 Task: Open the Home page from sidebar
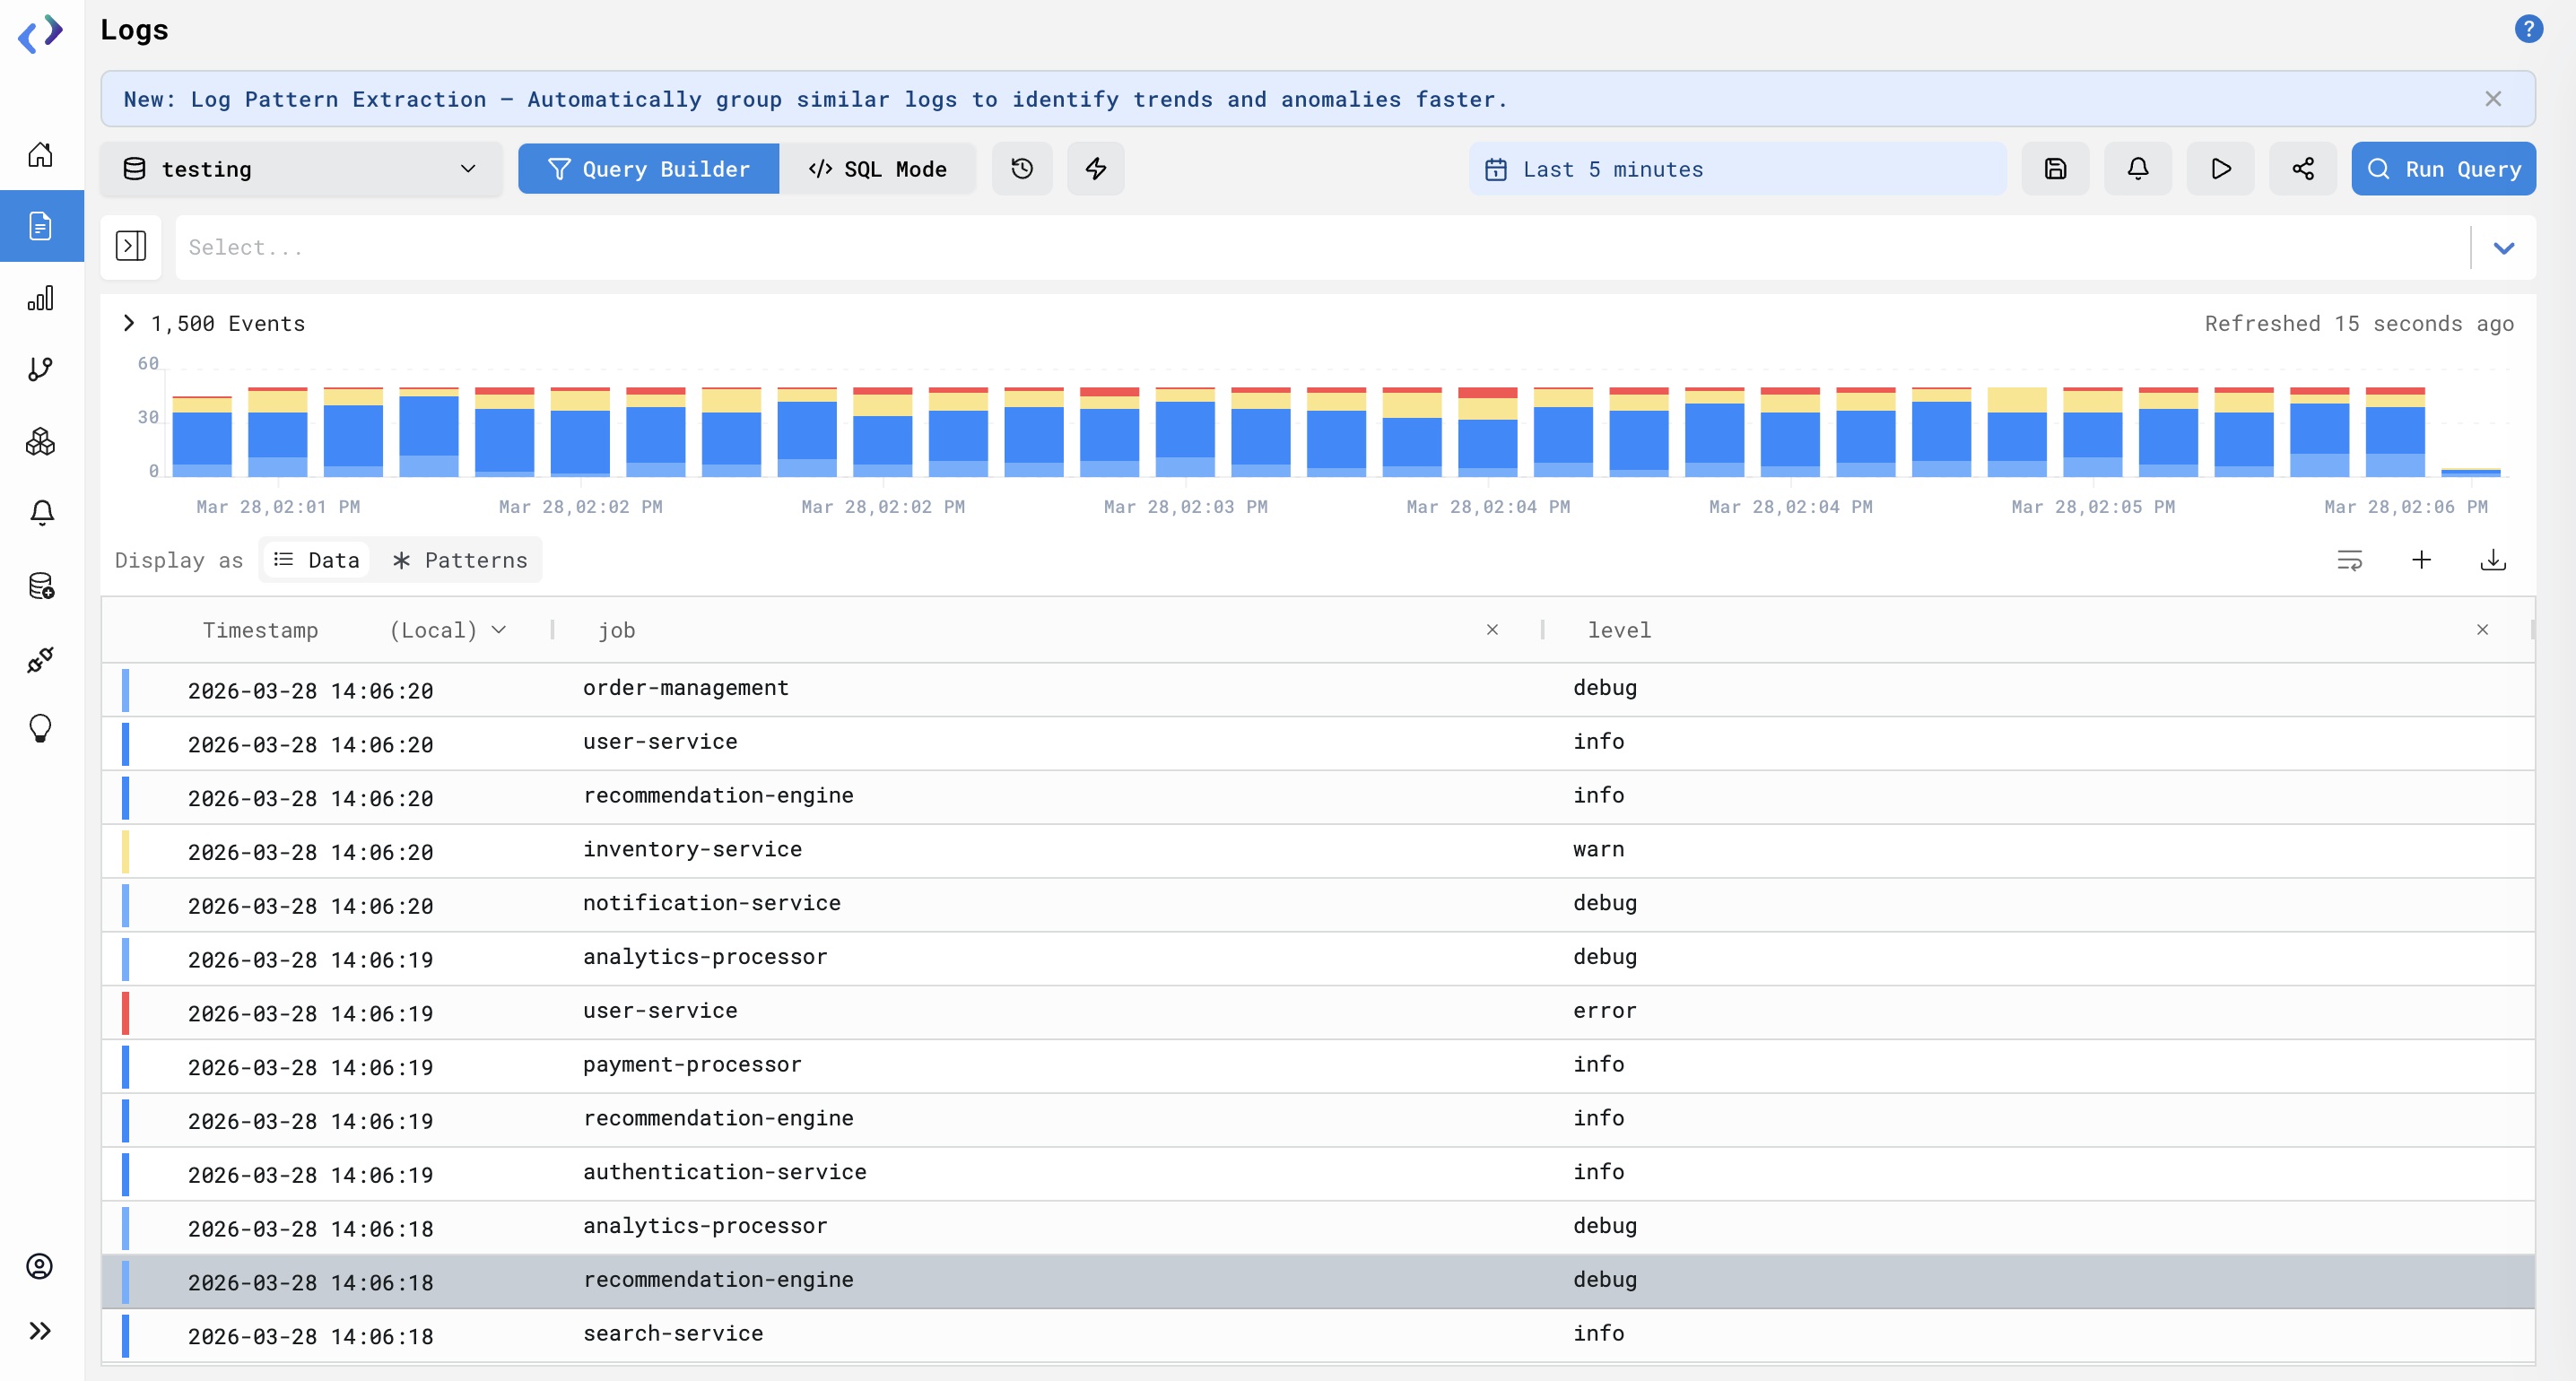pos(41,155)
